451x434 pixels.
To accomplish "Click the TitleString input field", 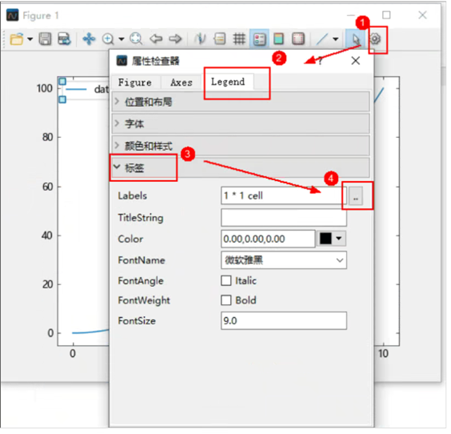I will (284, 218).
